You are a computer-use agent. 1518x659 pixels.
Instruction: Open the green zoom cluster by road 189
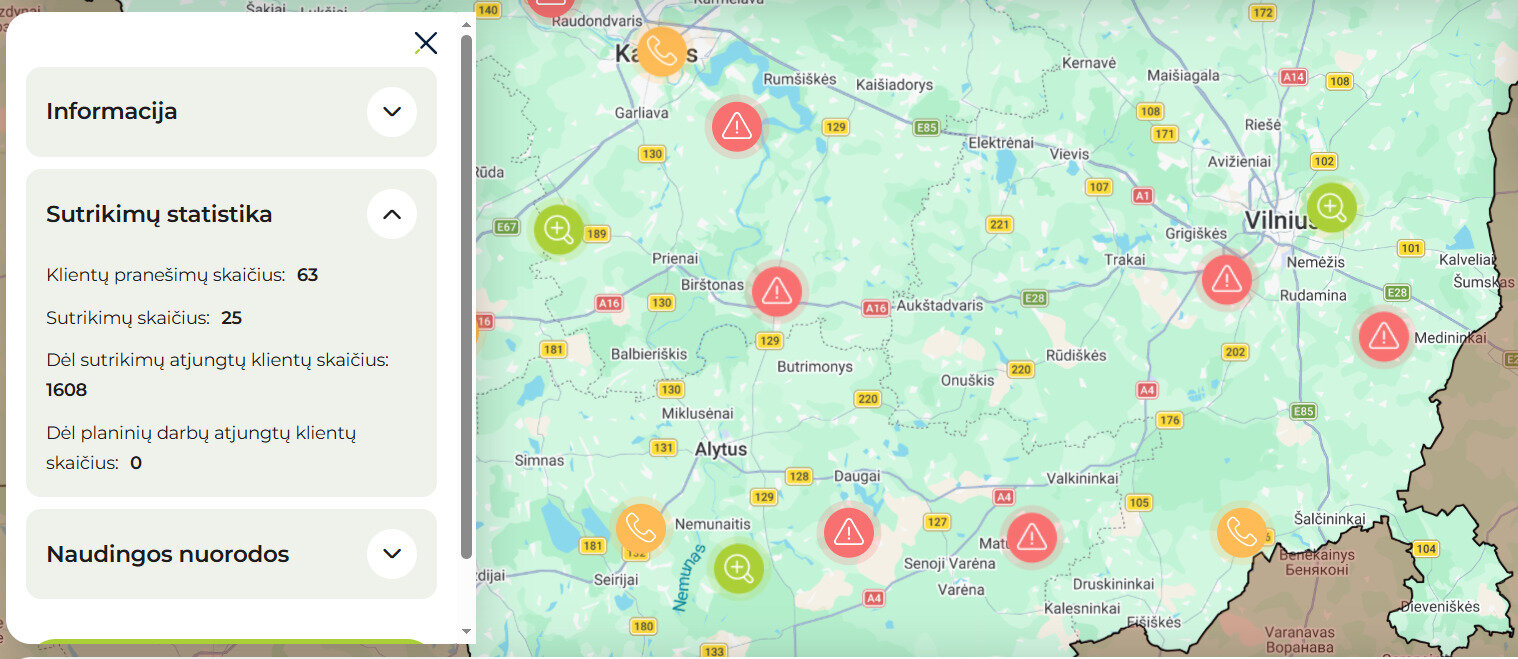coord(558,229)
